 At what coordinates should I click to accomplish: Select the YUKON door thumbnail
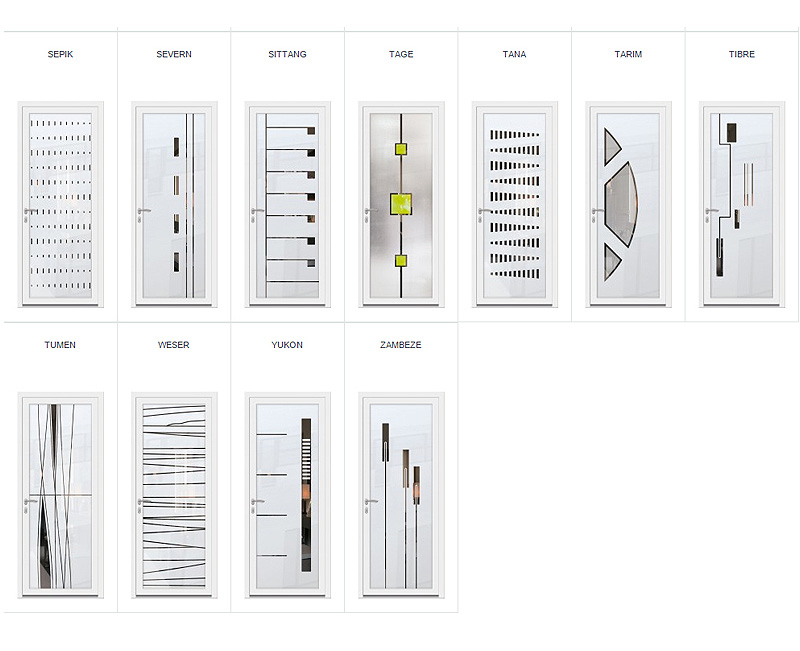pos(288,495)
